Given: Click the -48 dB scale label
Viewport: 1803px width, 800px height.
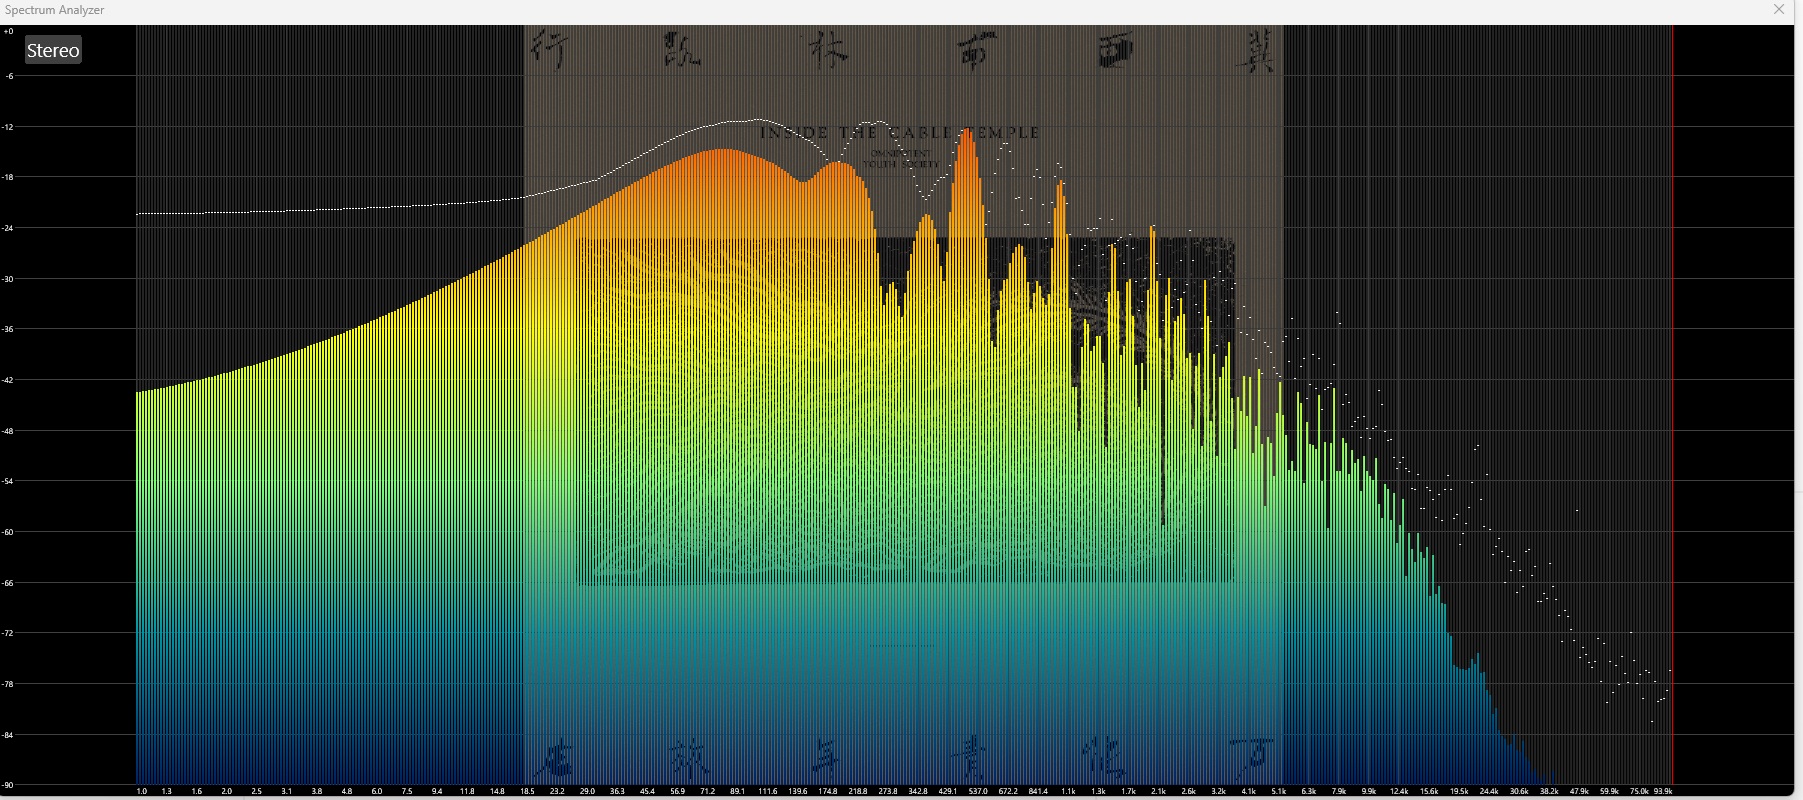Looking at the screenshot, I should (9, 431).
